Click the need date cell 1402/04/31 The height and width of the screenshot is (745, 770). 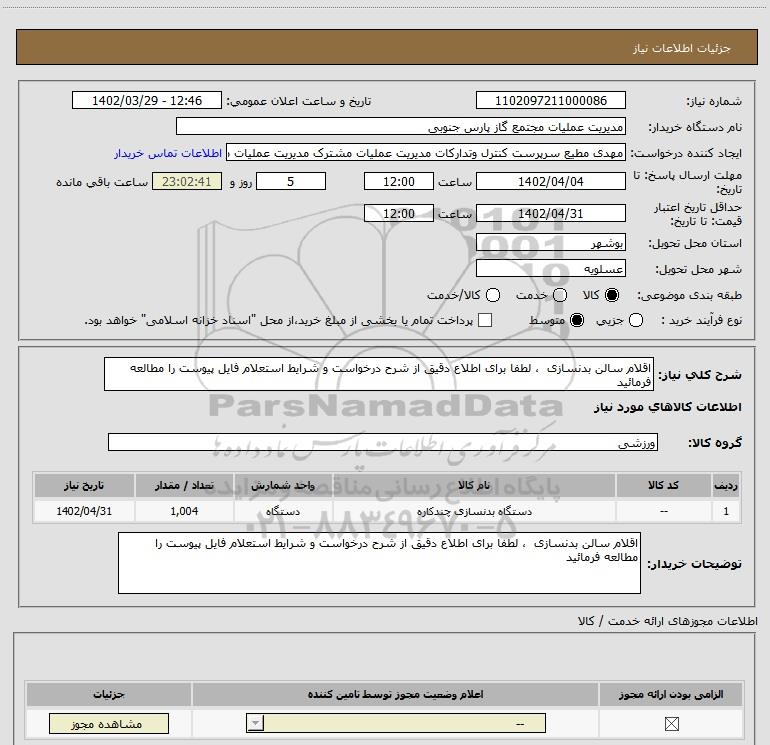point(84,511)
